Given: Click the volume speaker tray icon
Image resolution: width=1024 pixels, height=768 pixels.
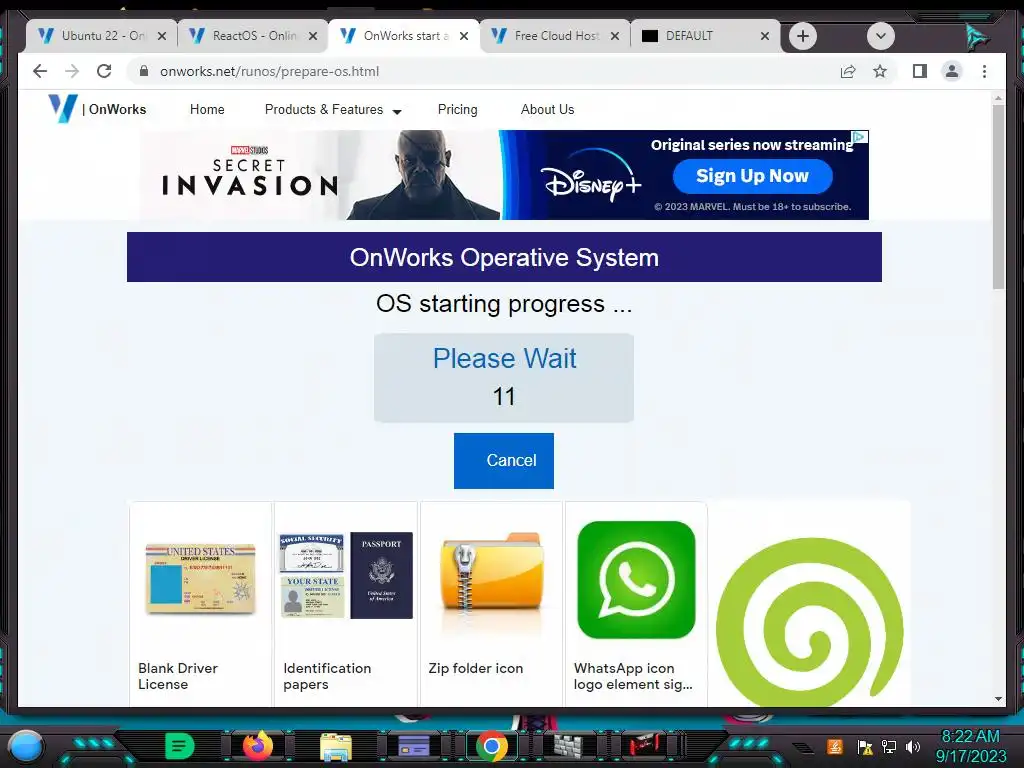Looking at the screenshot, I should tap(913, 746).
